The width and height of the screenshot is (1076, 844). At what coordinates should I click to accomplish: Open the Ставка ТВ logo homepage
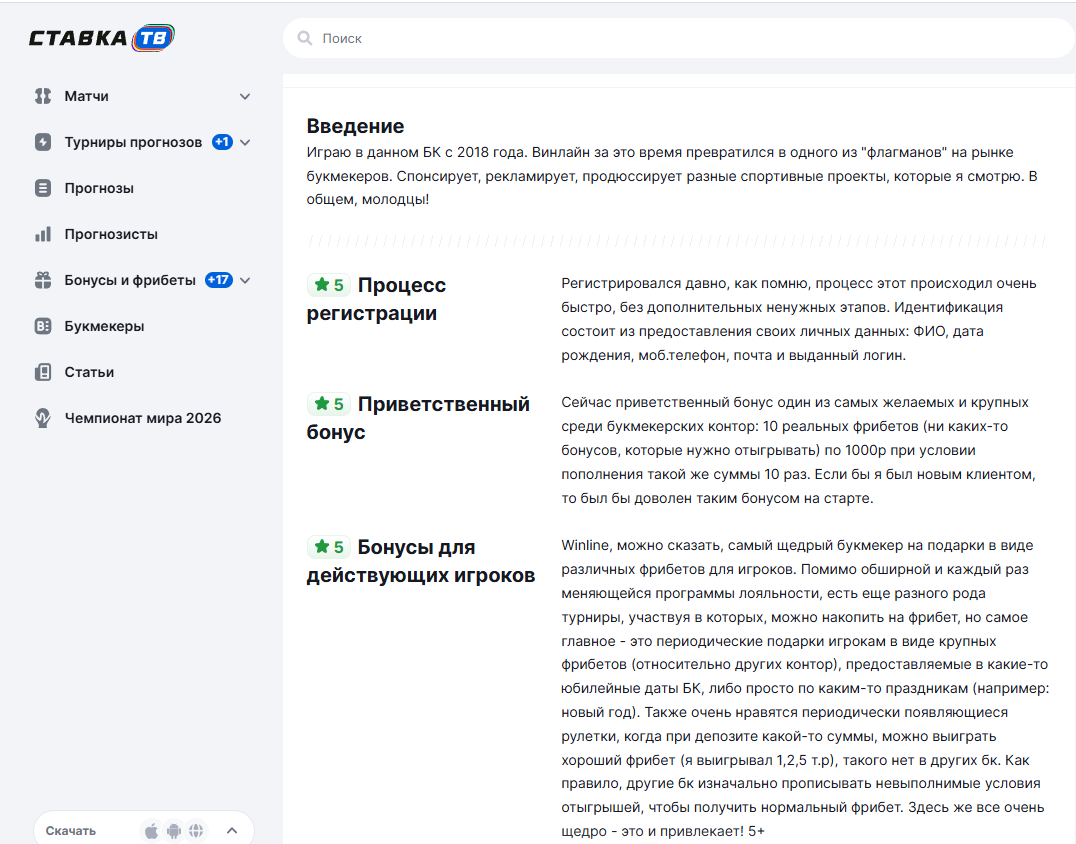pos(102,38)
